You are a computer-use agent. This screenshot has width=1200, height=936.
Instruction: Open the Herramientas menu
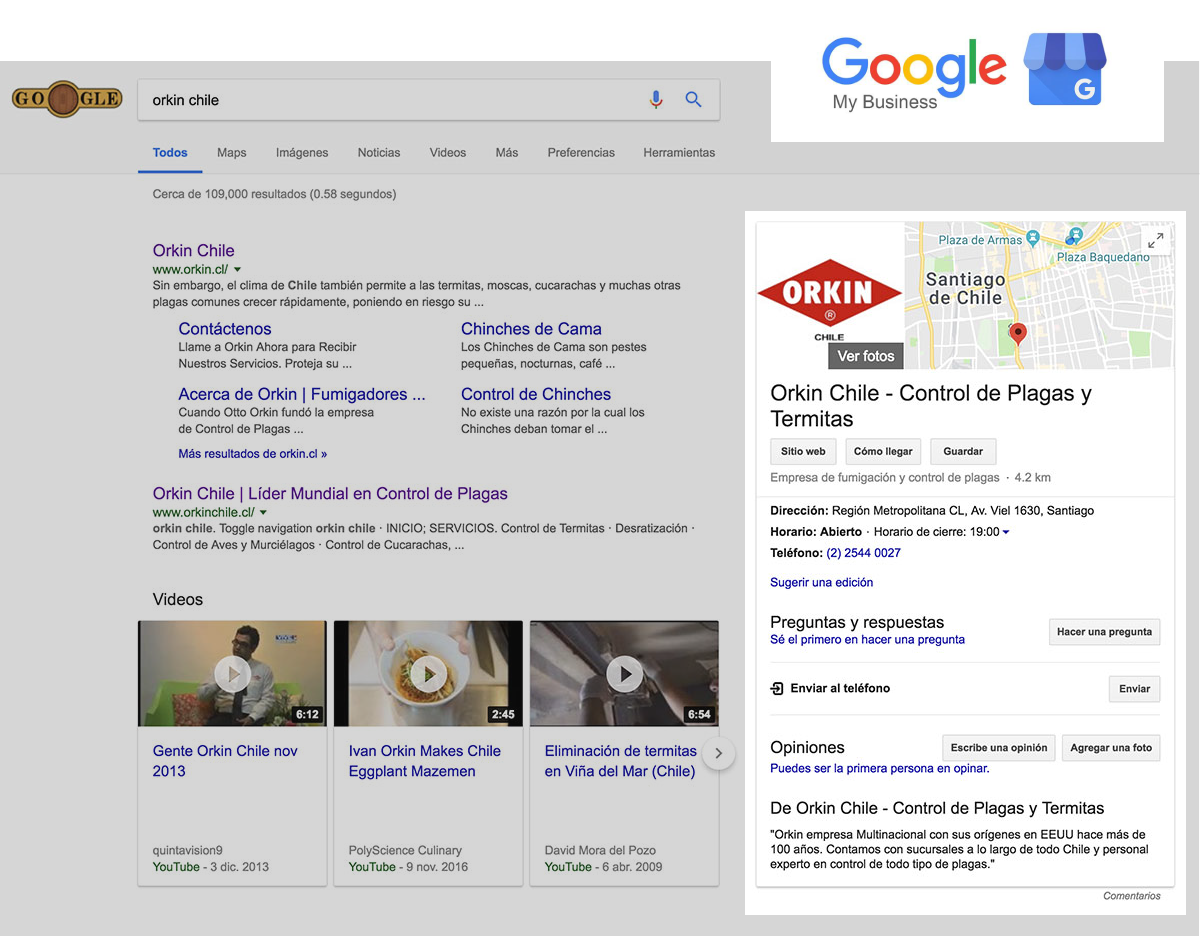point(679,153)
